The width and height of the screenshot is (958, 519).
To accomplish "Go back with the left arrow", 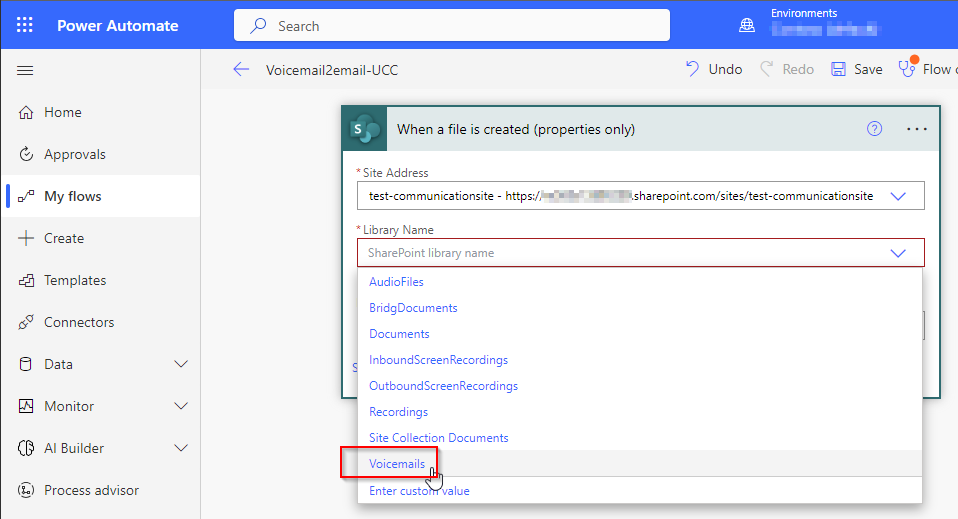I will pos(241,70).
